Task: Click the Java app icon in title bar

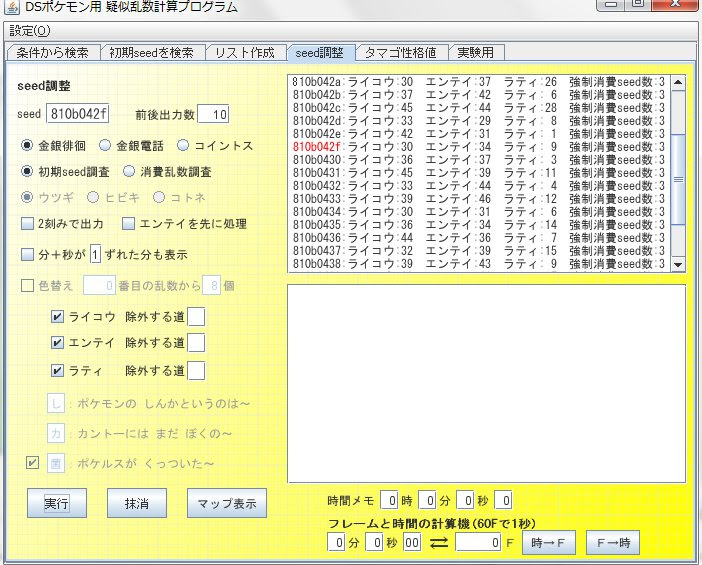Action: (12, 7)
